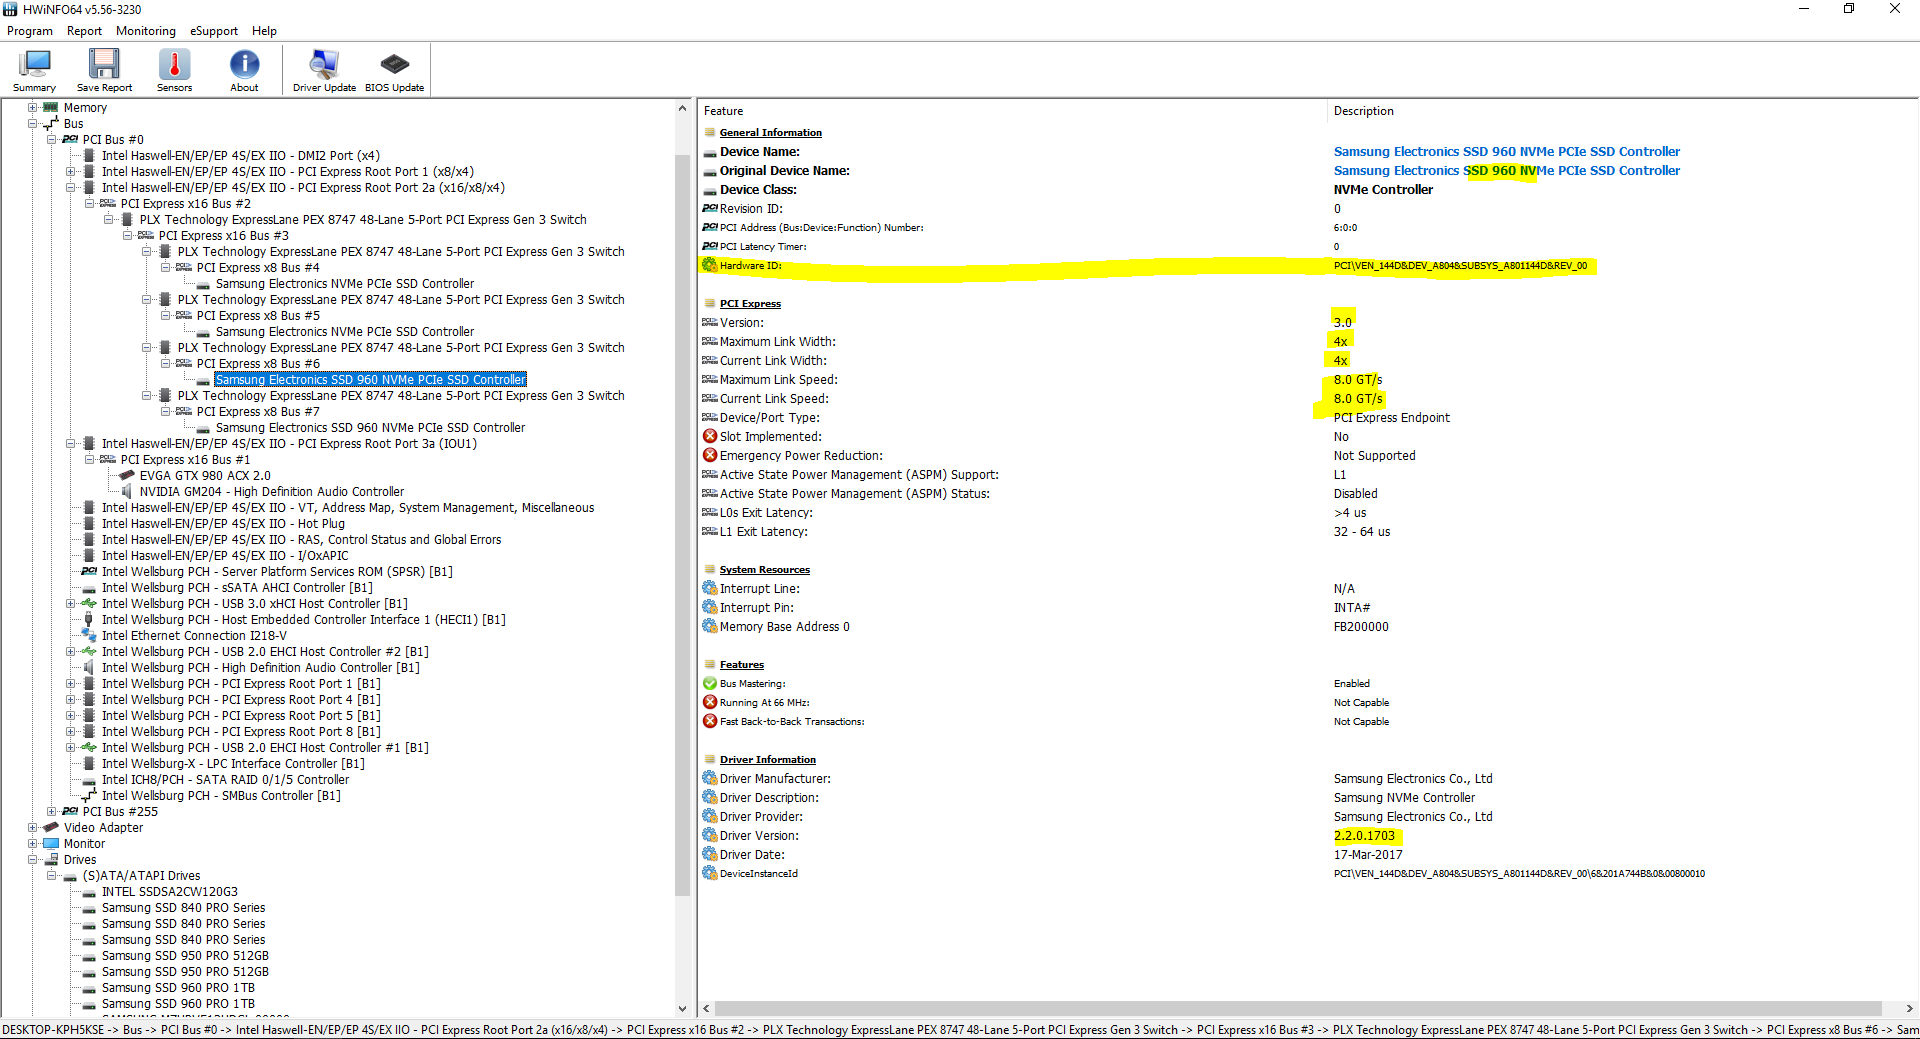The width and height of the screenshot is (1920, 1039).
Task: Click the tree panel scroll up arrow
Action: pos(683,108)
